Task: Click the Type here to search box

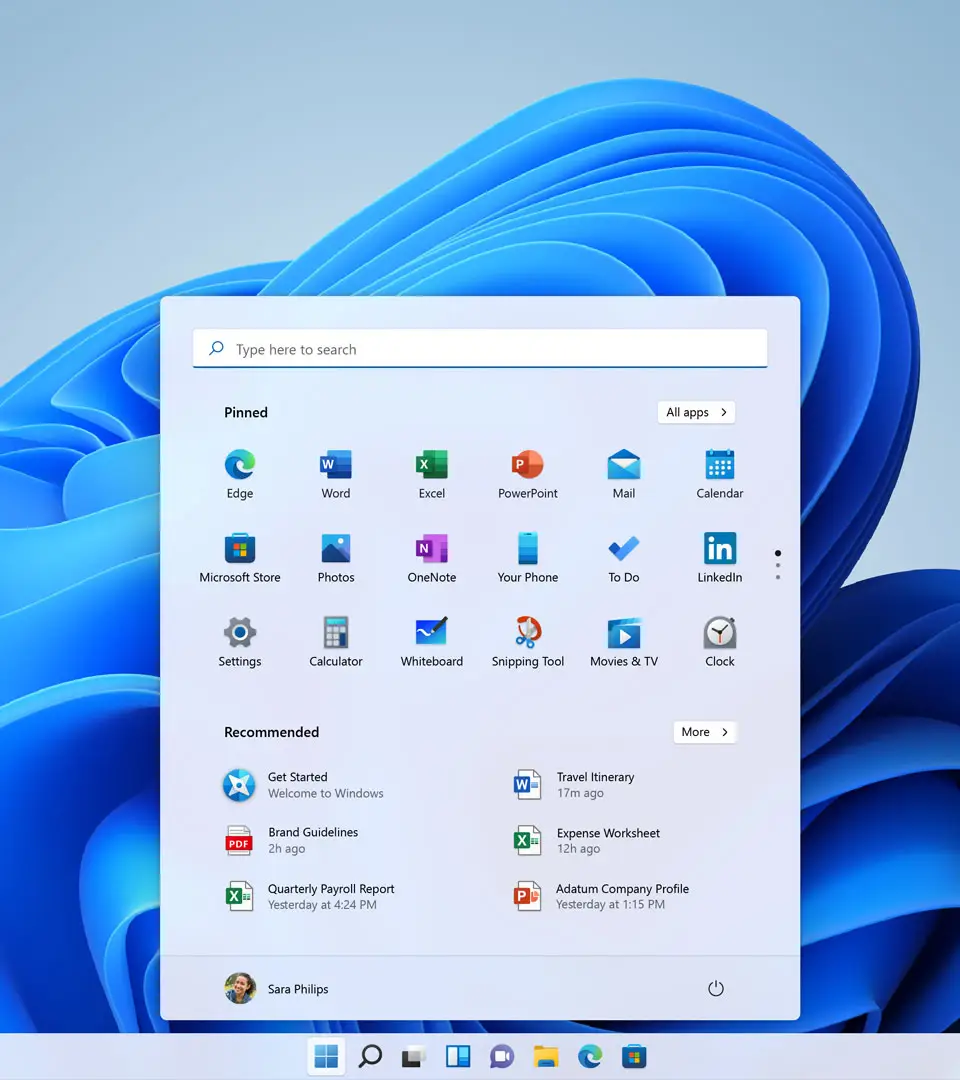Action: click(x=480, y=349)
